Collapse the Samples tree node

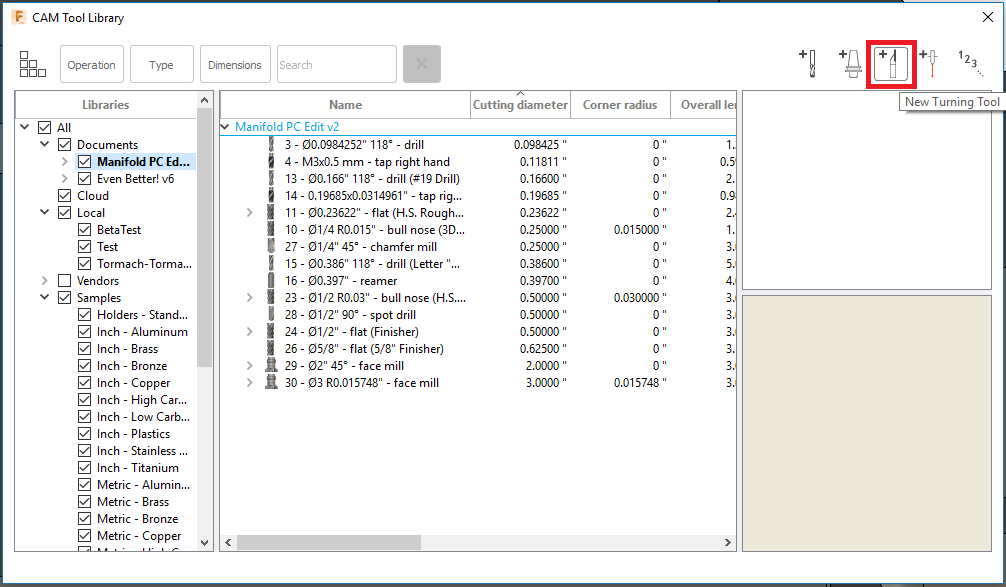point(45,297)
